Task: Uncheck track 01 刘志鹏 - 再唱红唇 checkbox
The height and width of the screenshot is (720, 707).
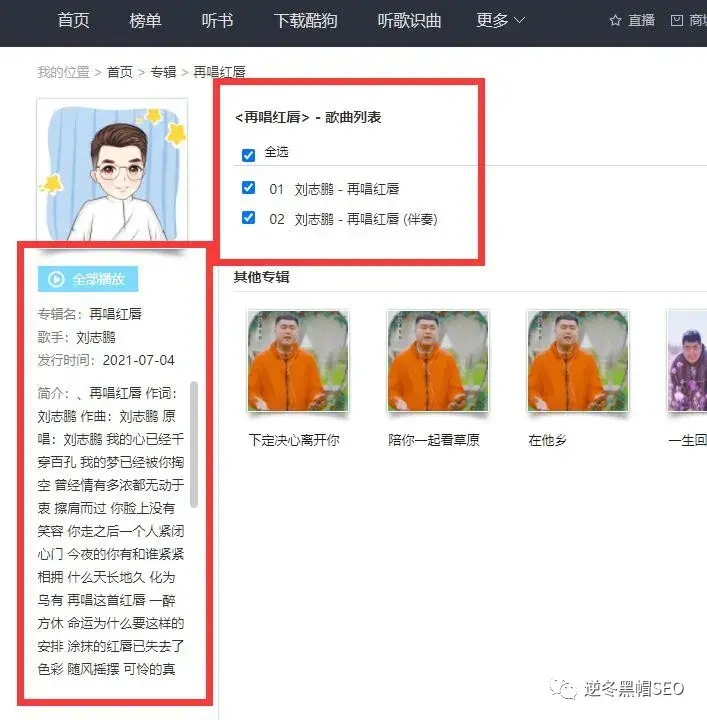Action: (x=248, y=187)
